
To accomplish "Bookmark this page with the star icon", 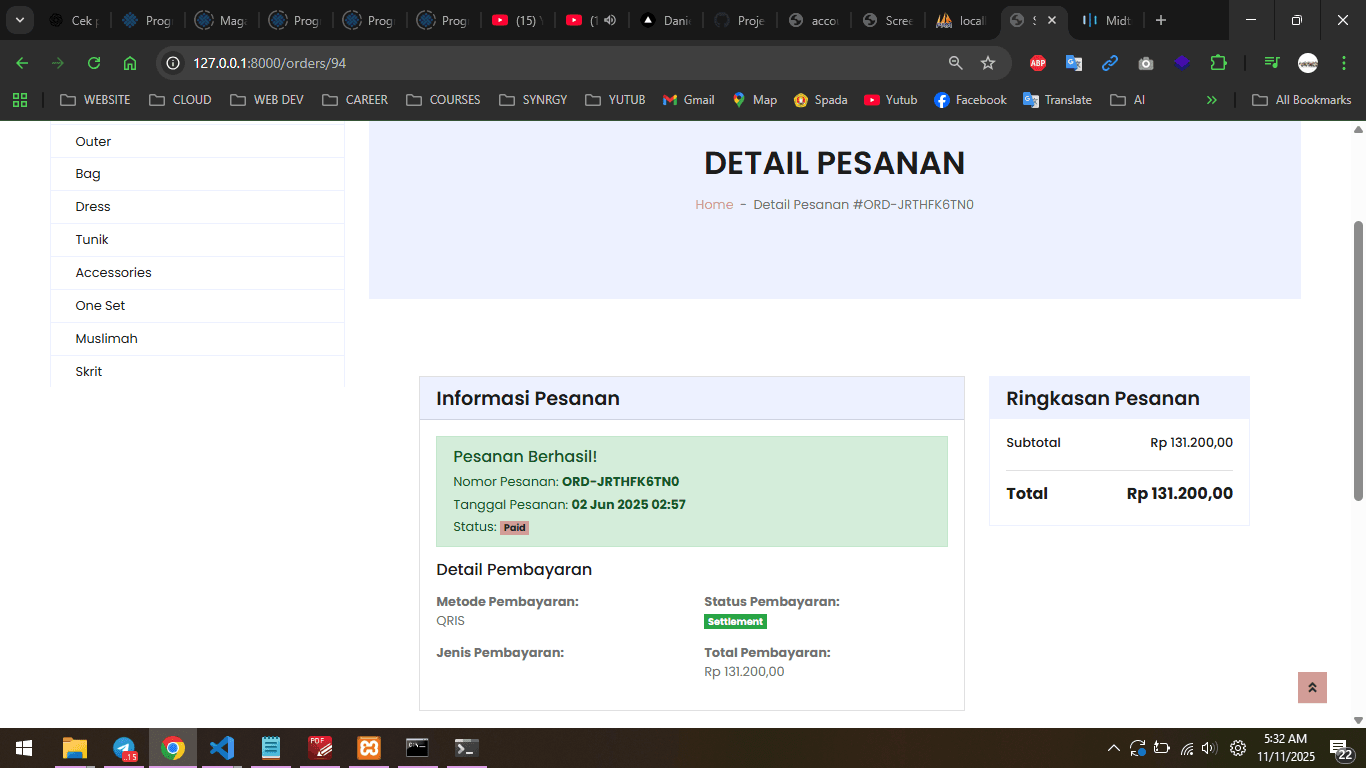I will pyautogui.click(x=988, y=62).
